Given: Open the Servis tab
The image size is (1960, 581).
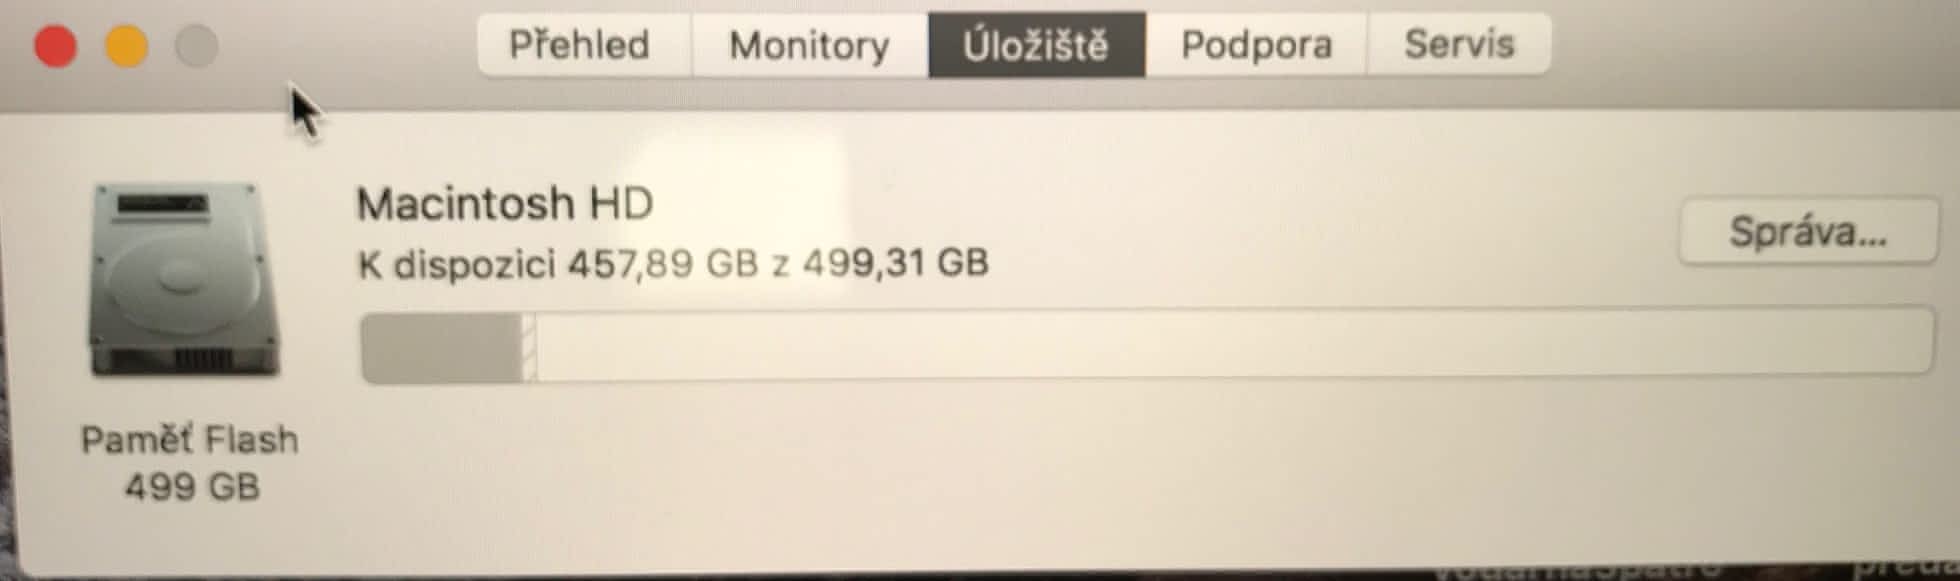Looking at the screenshot, I should pyautogui.click(x=1459, y=44).
